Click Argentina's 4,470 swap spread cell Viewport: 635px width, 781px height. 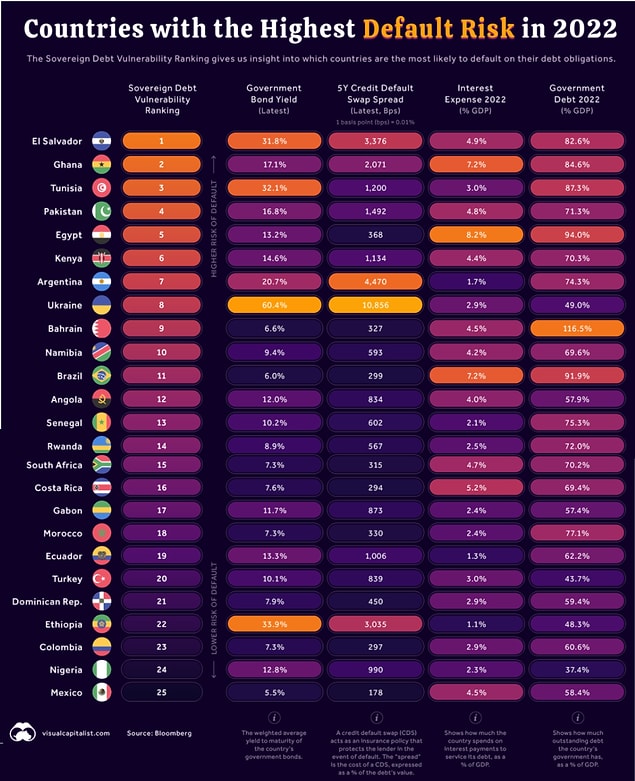[375, 281]
